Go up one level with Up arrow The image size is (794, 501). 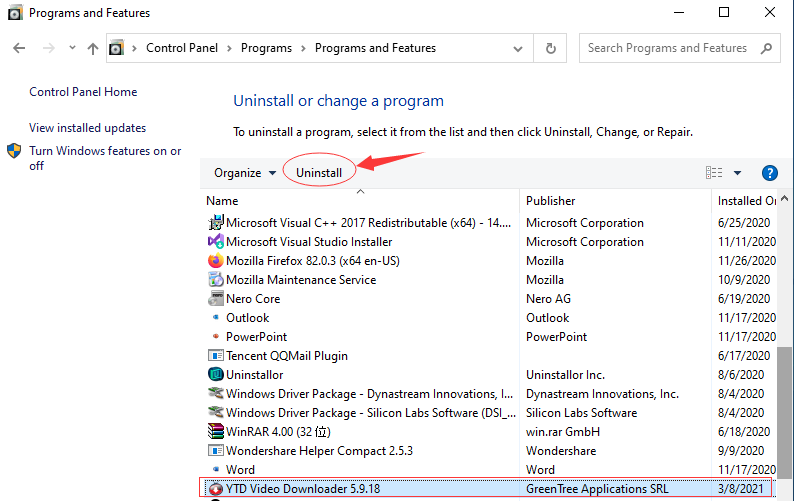[93, 48]
